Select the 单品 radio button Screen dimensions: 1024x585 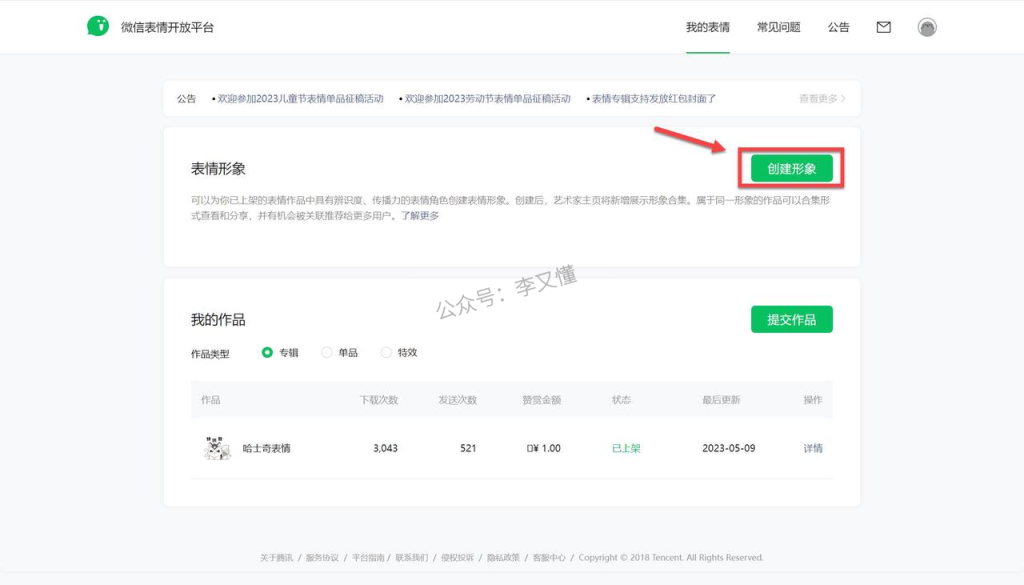327,352
